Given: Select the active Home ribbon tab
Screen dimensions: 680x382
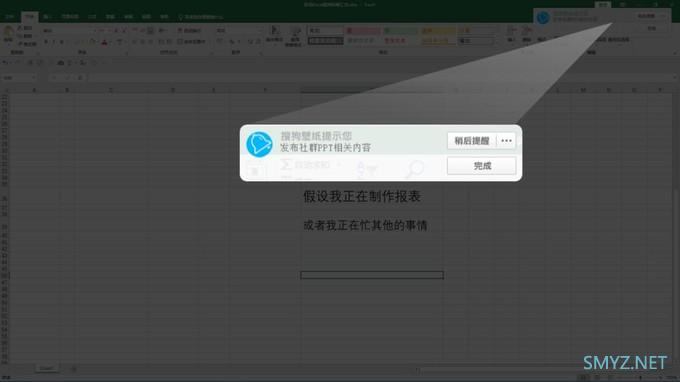Looking at the screenshot, I should [x=29, y=17].
